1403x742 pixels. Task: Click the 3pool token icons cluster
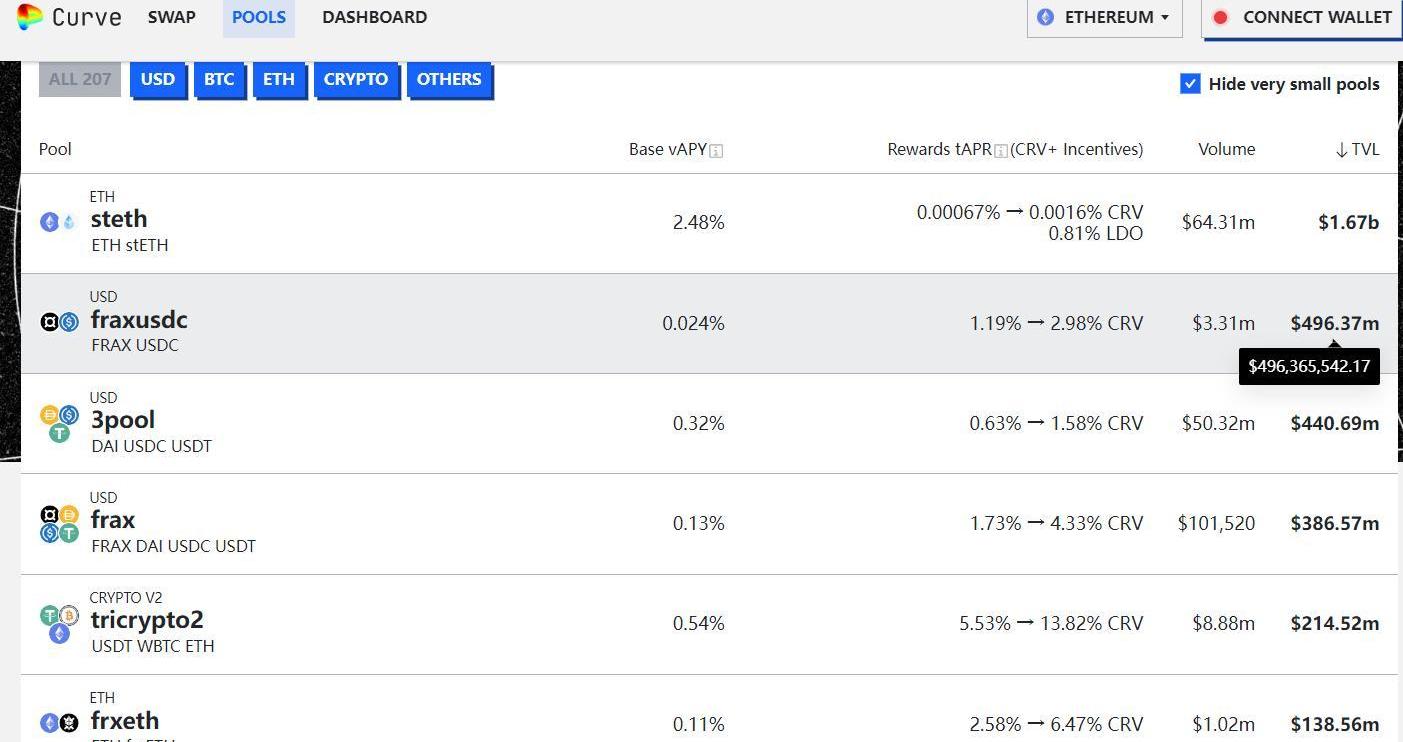click(x=59, y=422)
